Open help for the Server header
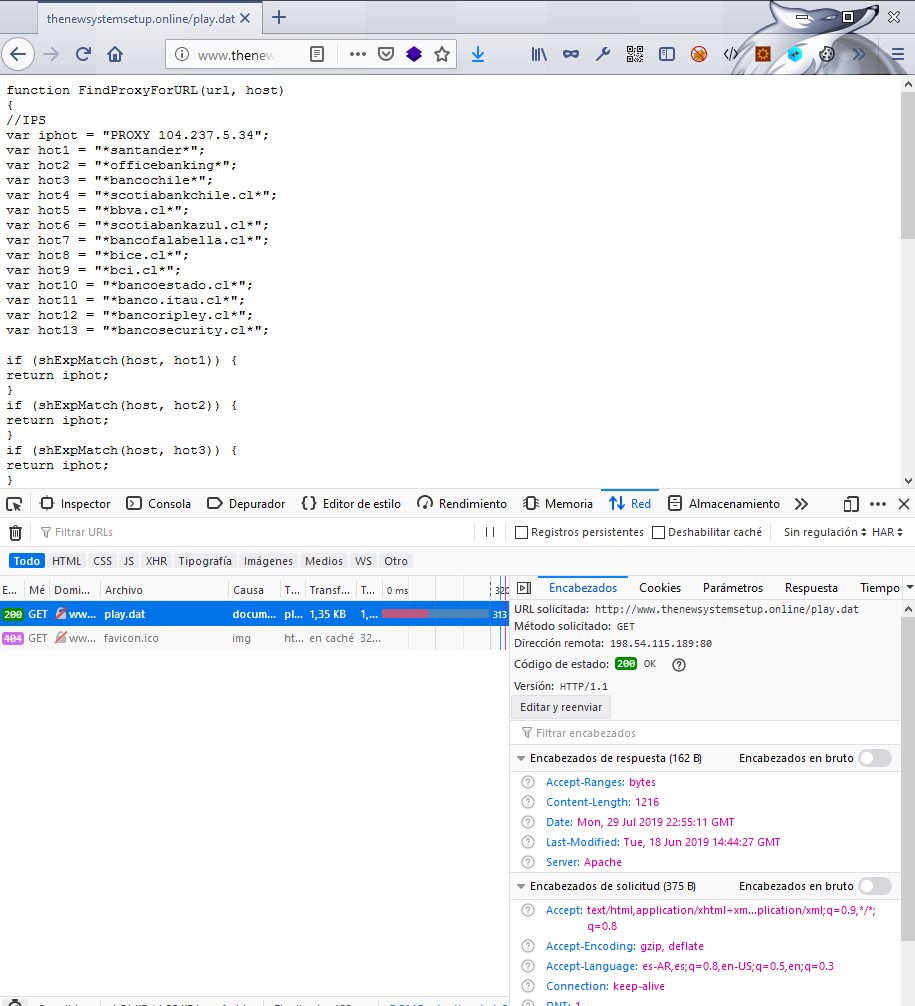The width and height of the screenshot is (915, 1006). (528, 862)
